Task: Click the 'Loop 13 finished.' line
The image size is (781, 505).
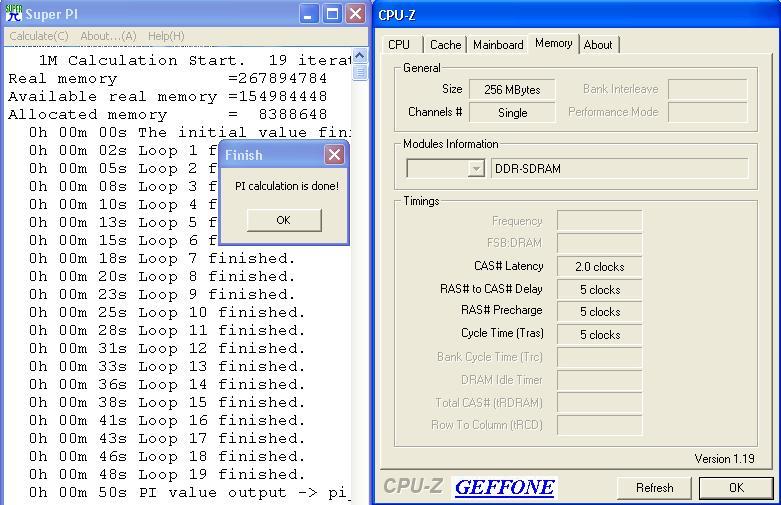Action: tap(167, 367)
